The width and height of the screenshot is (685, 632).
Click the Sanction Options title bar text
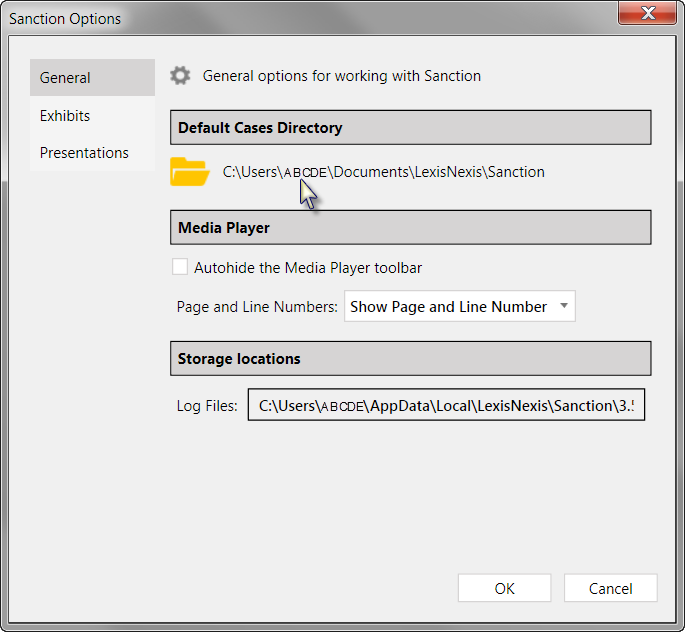click(65, 19)
